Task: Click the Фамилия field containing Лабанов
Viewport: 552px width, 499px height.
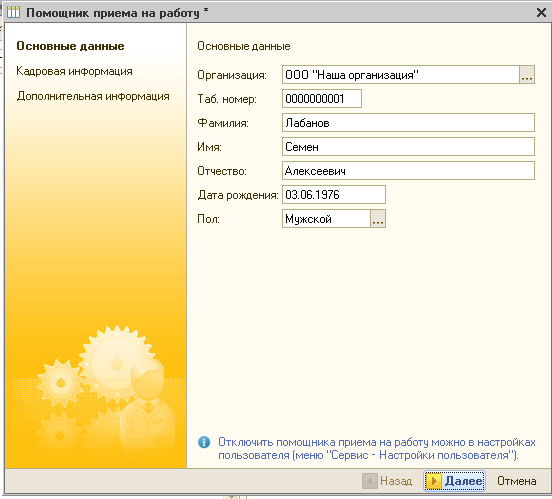Action: pyautogui.click(x=408, y=123)
